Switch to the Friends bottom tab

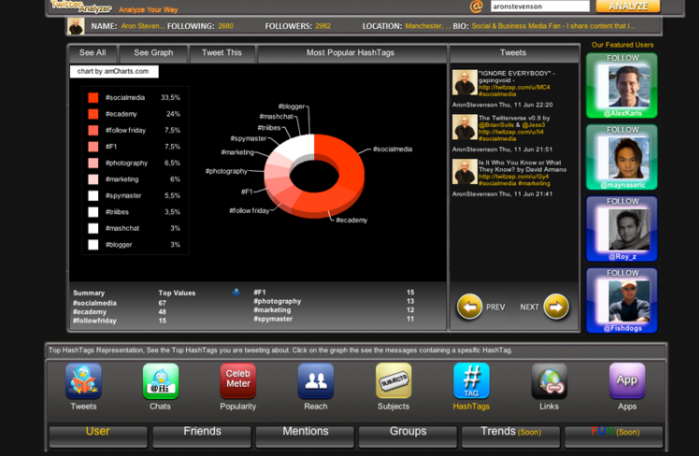(202, 435)
